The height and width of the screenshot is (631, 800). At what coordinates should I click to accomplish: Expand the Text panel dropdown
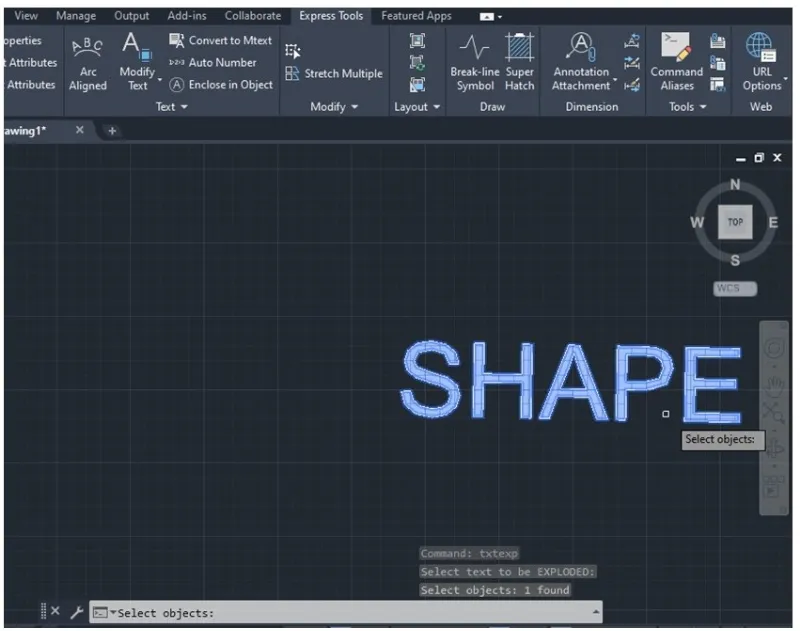pos(172,107)
